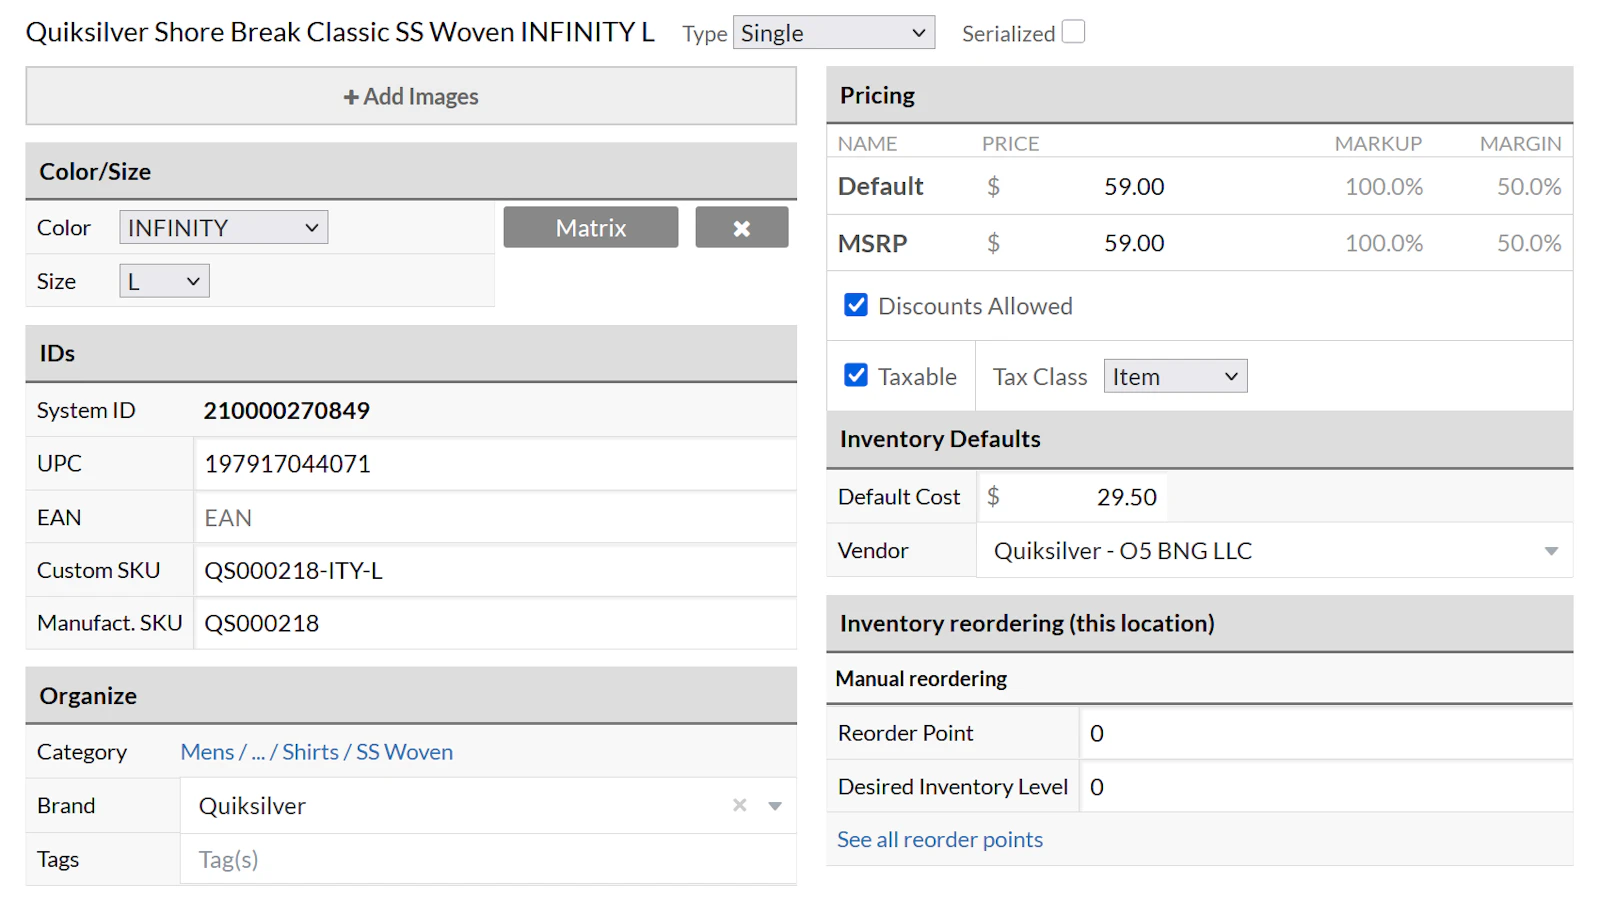Toggle the Serialized checkbox
The height and width of the screenshot is (915, 1600).
tap(1073, 32)
